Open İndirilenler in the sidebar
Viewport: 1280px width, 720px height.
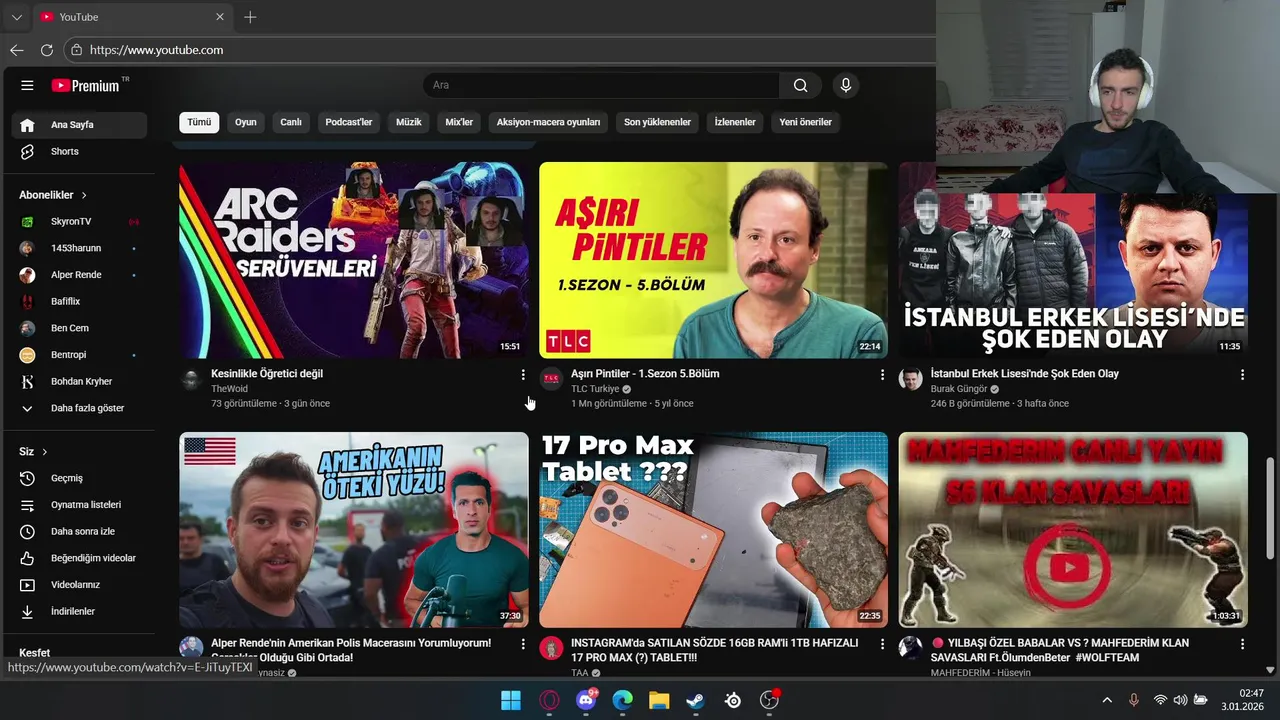pyautogui.click(x=79, y=612)
